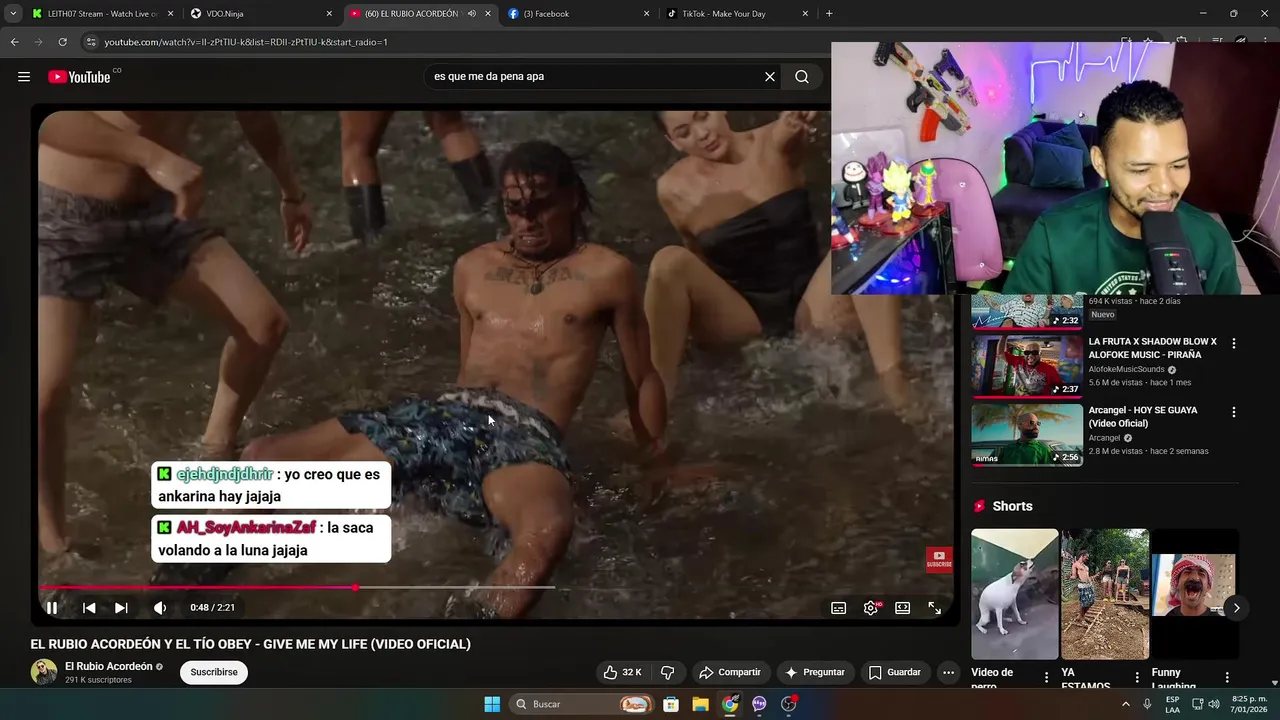Open Windows Start menu
The height and width of the screenshot is (720, 1280).
point(492,704)
